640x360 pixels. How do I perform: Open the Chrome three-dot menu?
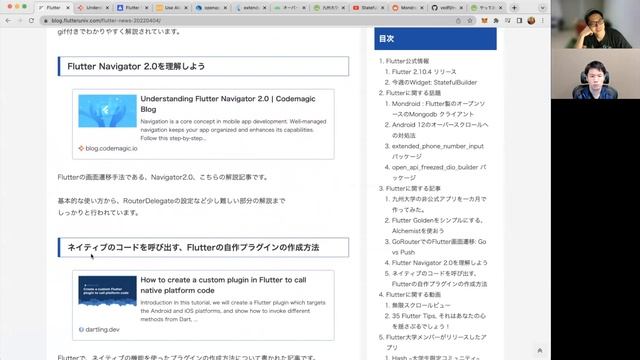[x=542, y=20]
